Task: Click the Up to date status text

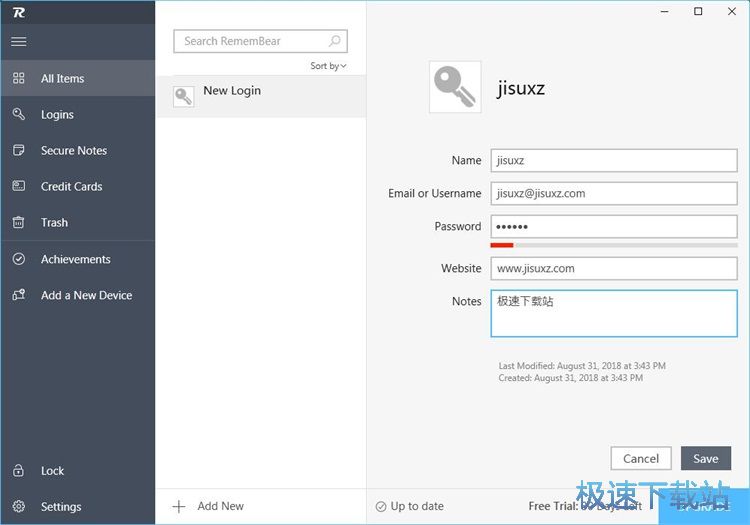Action: coord(417,506)
